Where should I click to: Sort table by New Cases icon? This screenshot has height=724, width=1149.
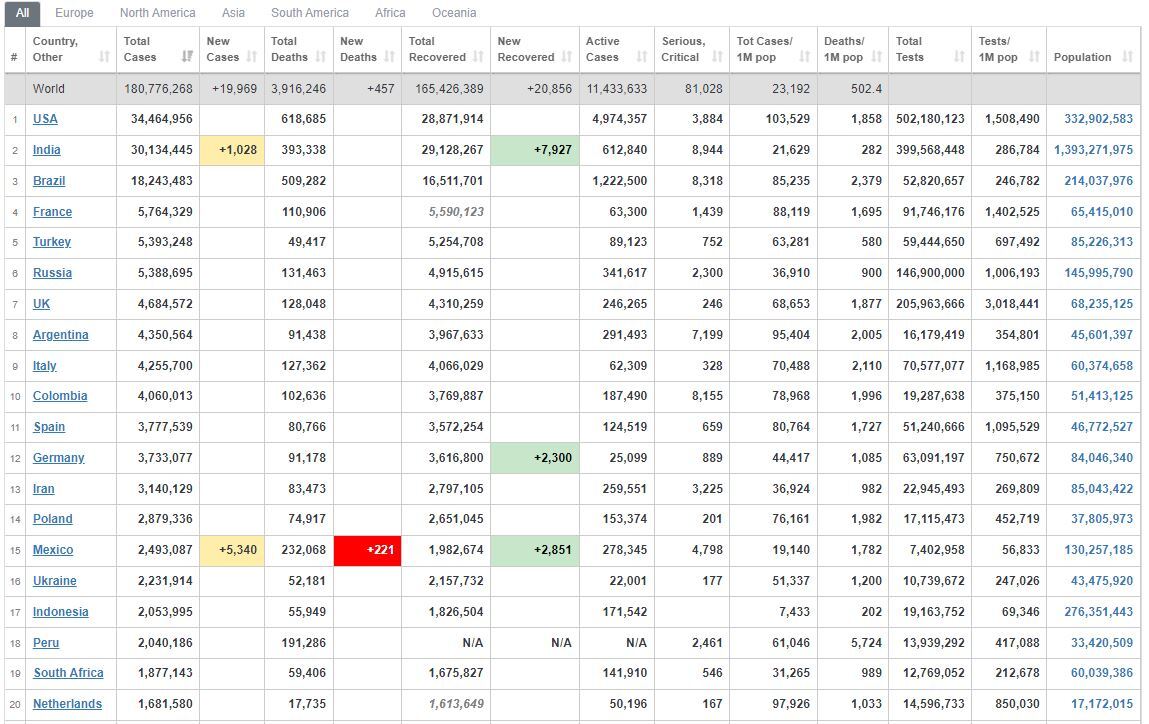tap(252, 56)
